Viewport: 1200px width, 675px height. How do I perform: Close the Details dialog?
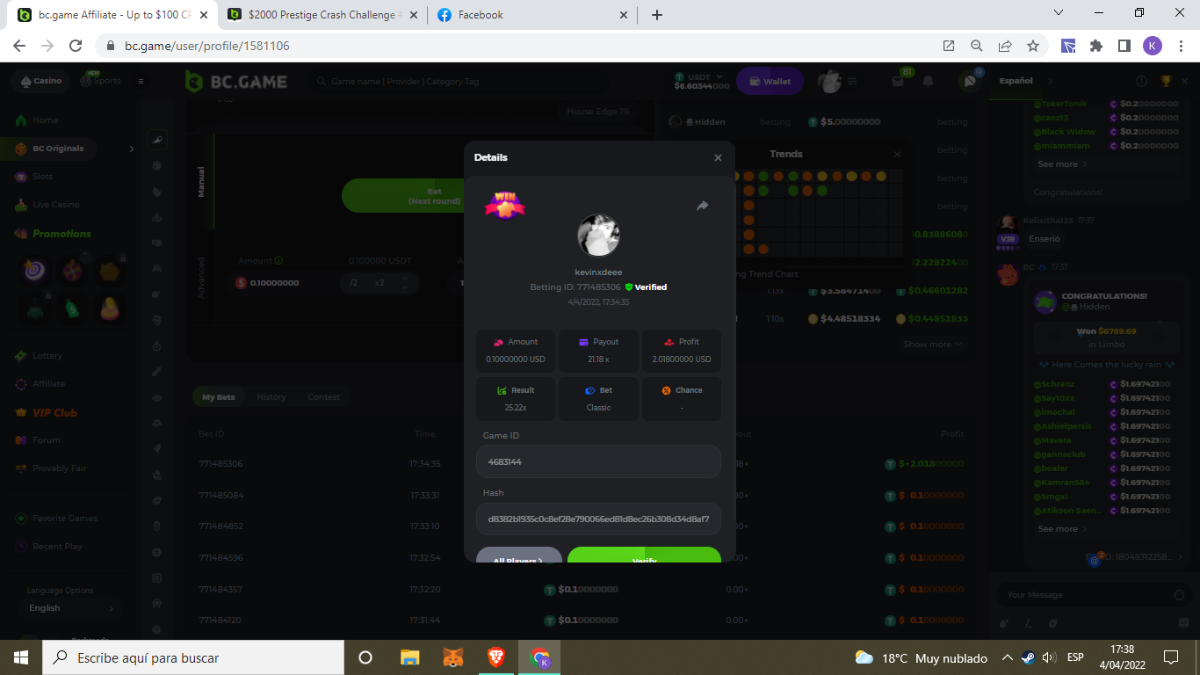(x=717, y=158)
